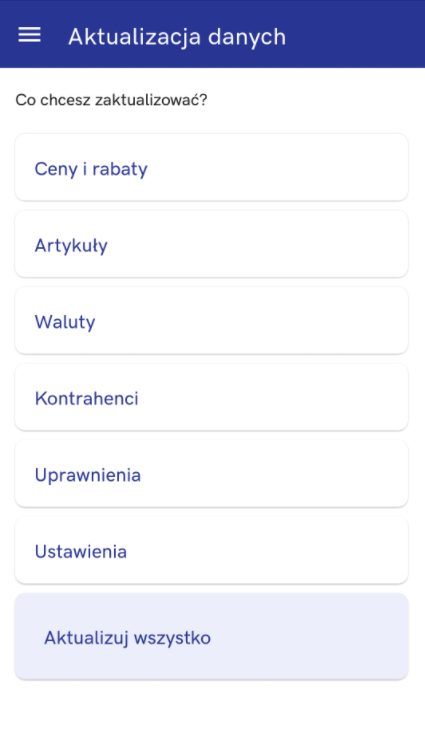Choose Artykuły to update articles

tap(211, 244)
